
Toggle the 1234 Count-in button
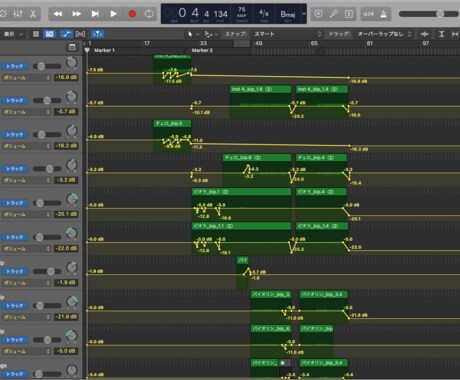point(368,14)
